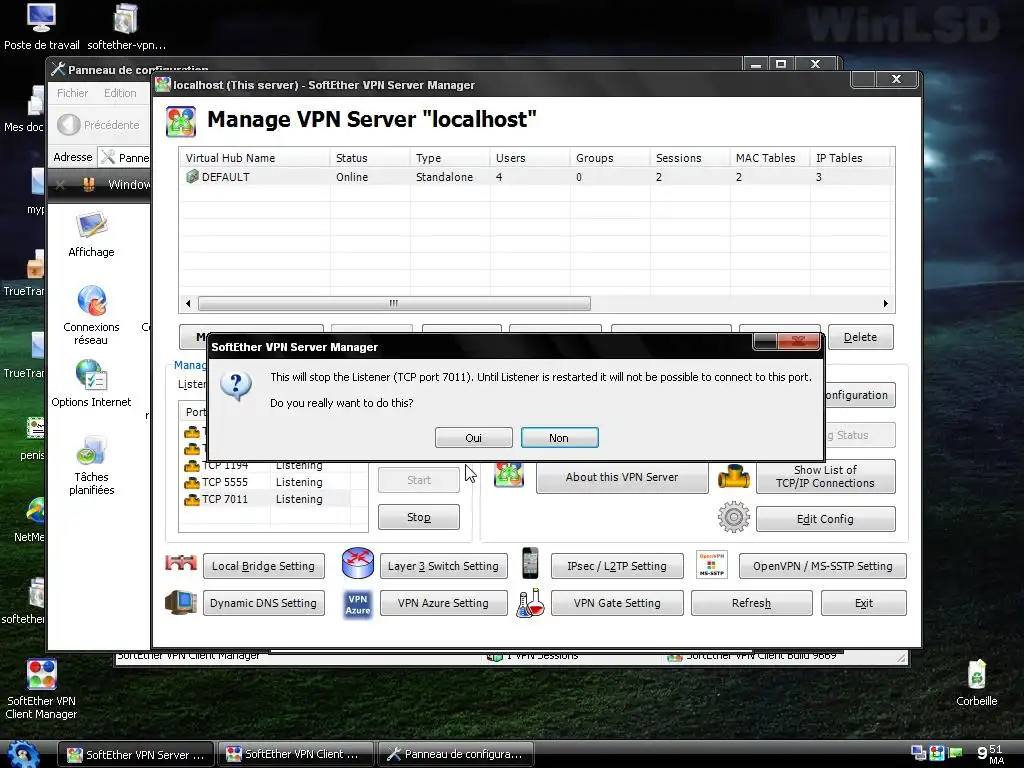Close the localhost Server Manager window
Screen dimensions: 1024x768
897,79
